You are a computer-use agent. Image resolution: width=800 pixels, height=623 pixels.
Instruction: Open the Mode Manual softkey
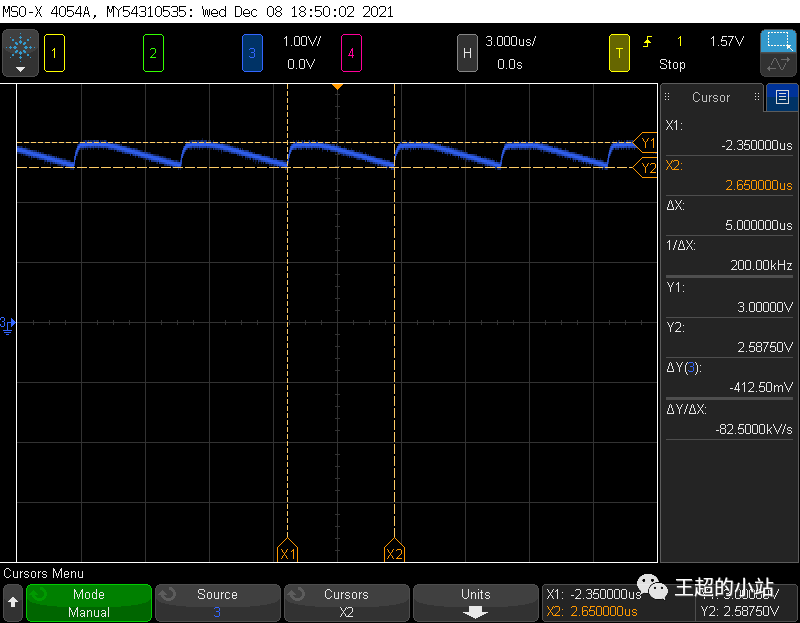89,603
